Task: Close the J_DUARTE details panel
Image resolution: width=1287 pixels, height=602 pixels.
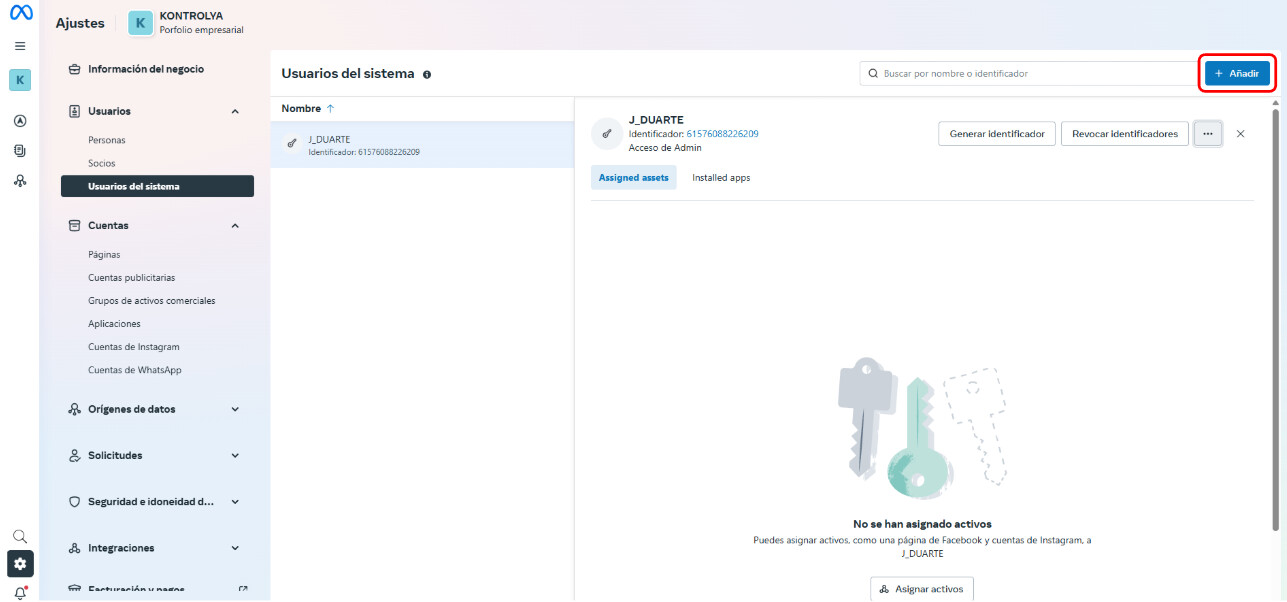Action: tap(1240, 134)
